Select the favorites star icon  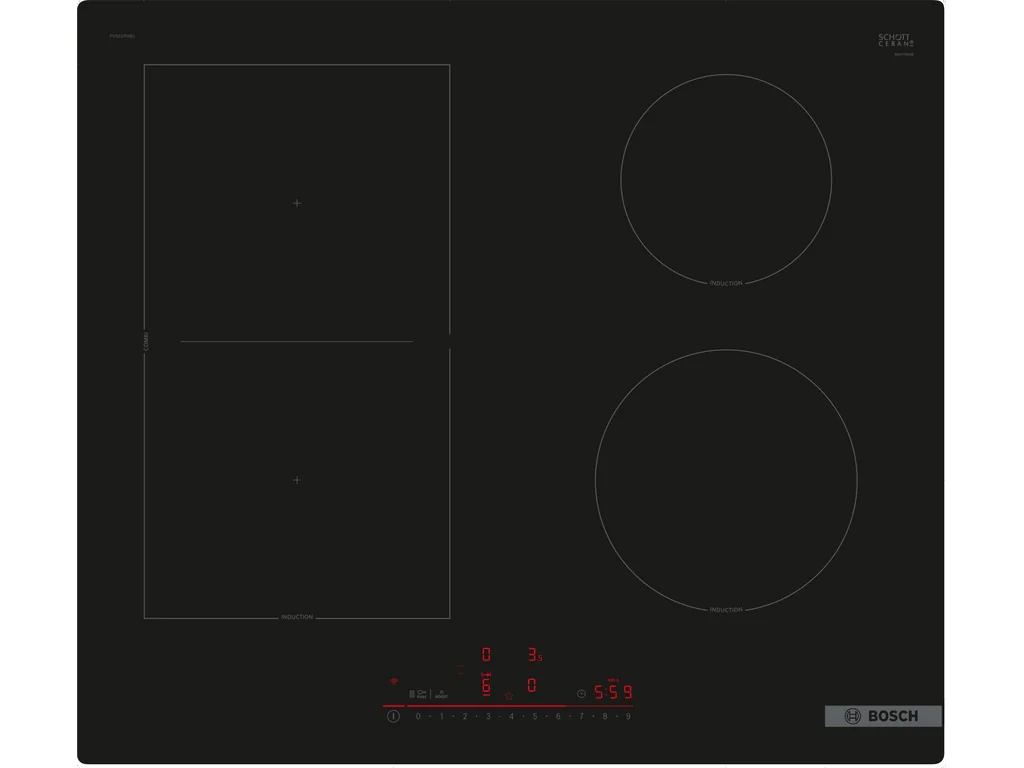point(508,696)
